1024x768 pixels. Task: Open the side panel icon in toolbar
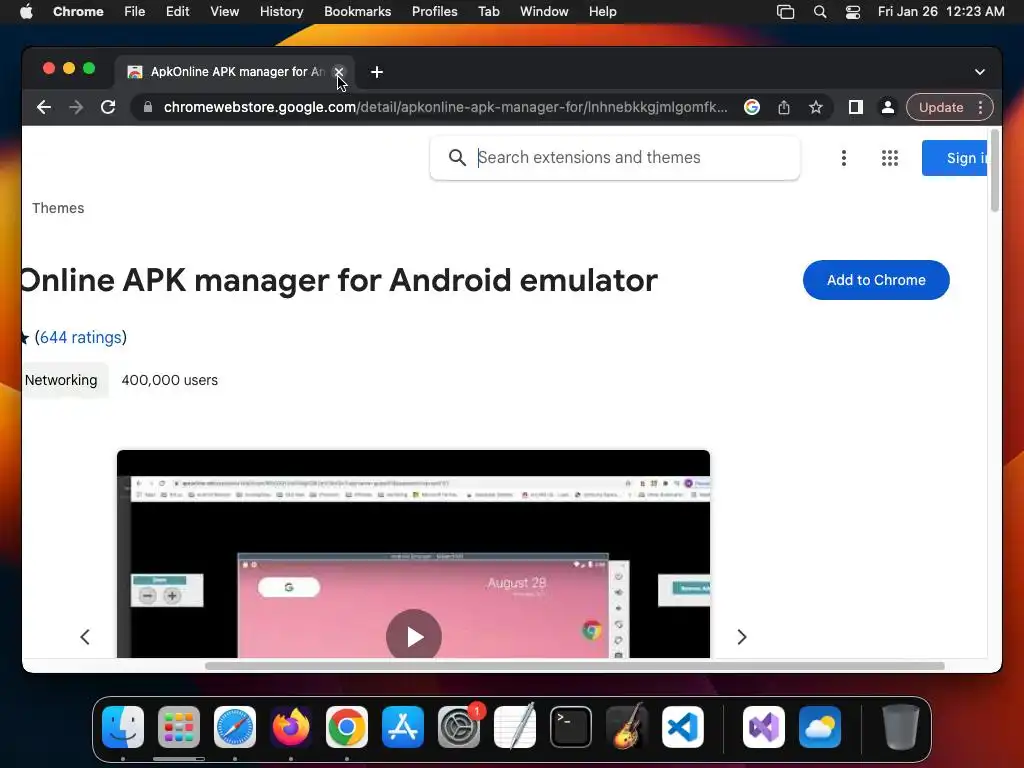coord(856,107)
